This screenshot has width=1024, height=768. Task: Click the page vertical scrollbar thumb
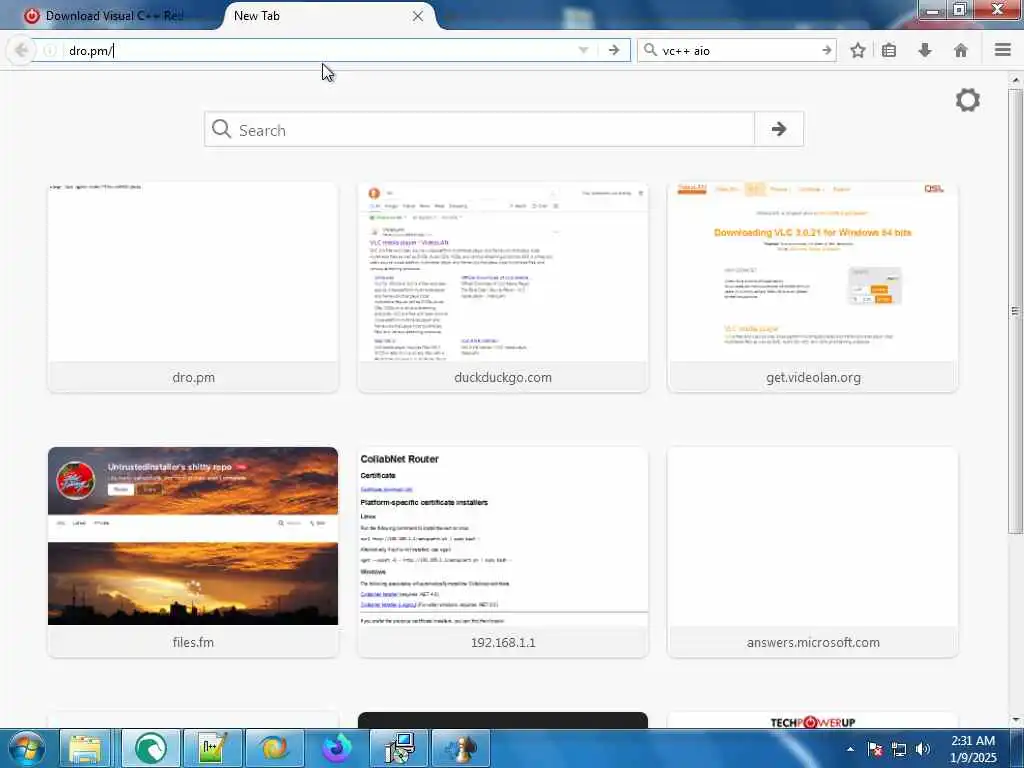(x=1015, y=311)
